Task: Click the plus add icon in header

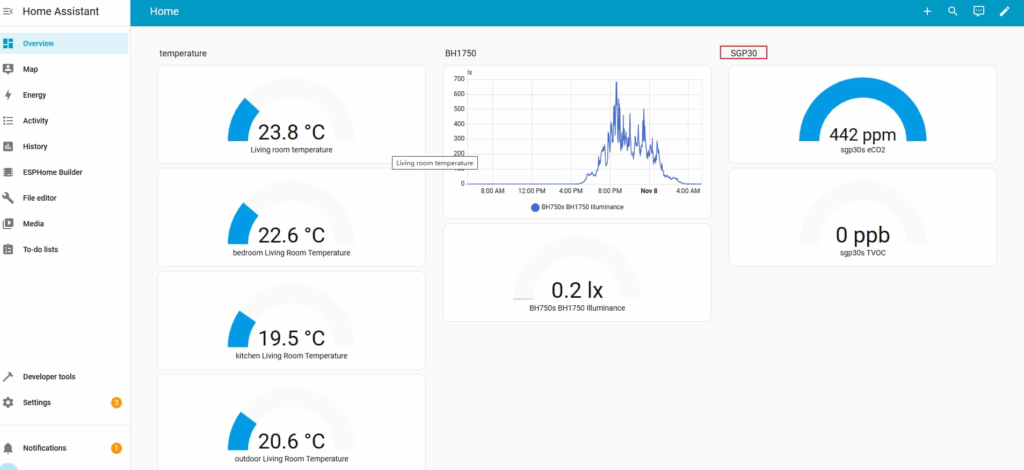Action: coord(927,11)
